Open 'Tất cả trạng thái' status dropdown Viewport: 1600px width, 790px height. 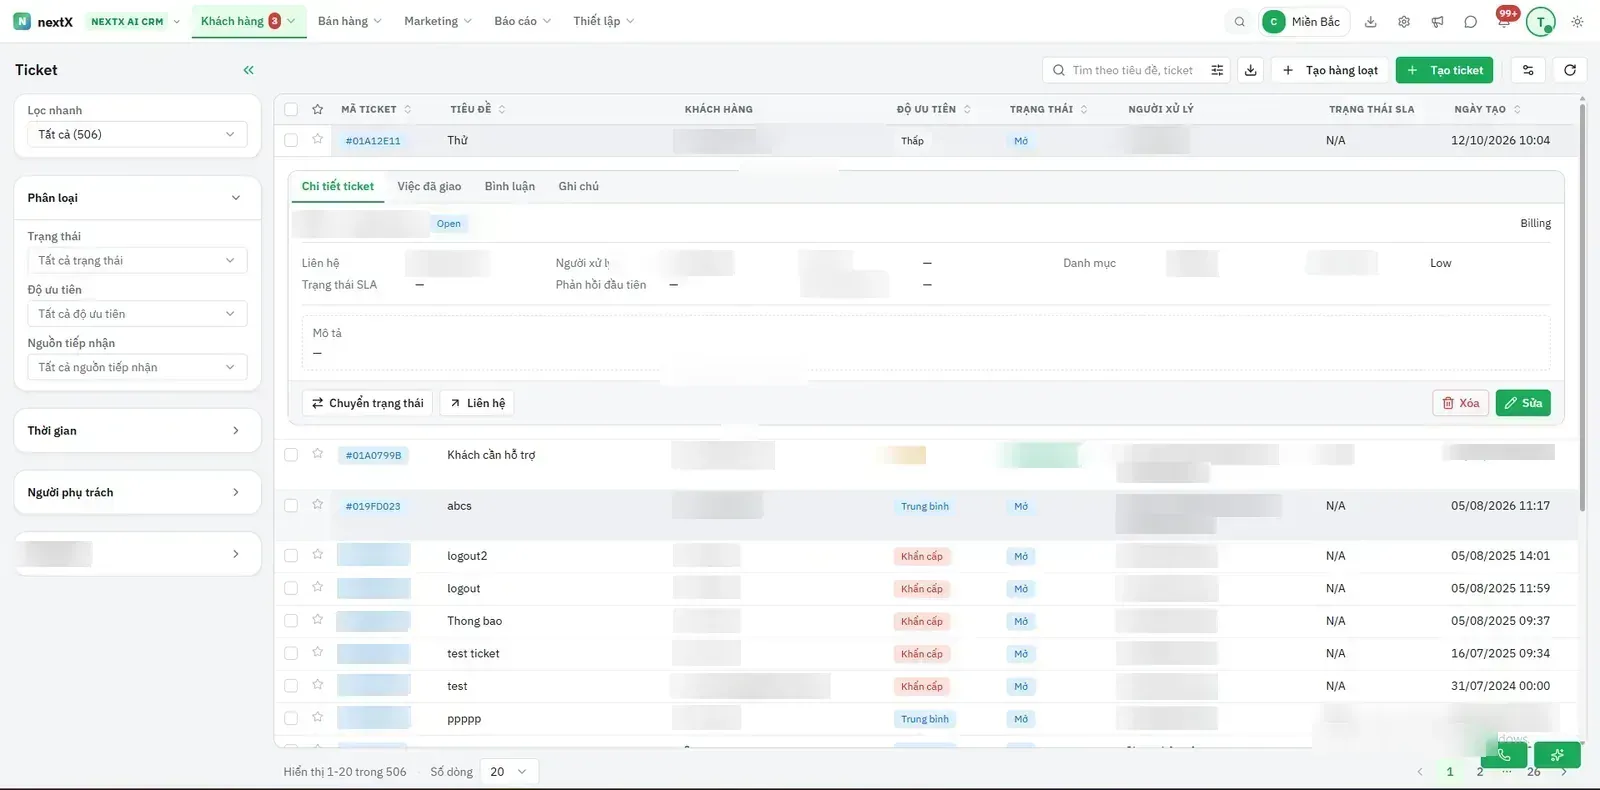pos(137,260)
